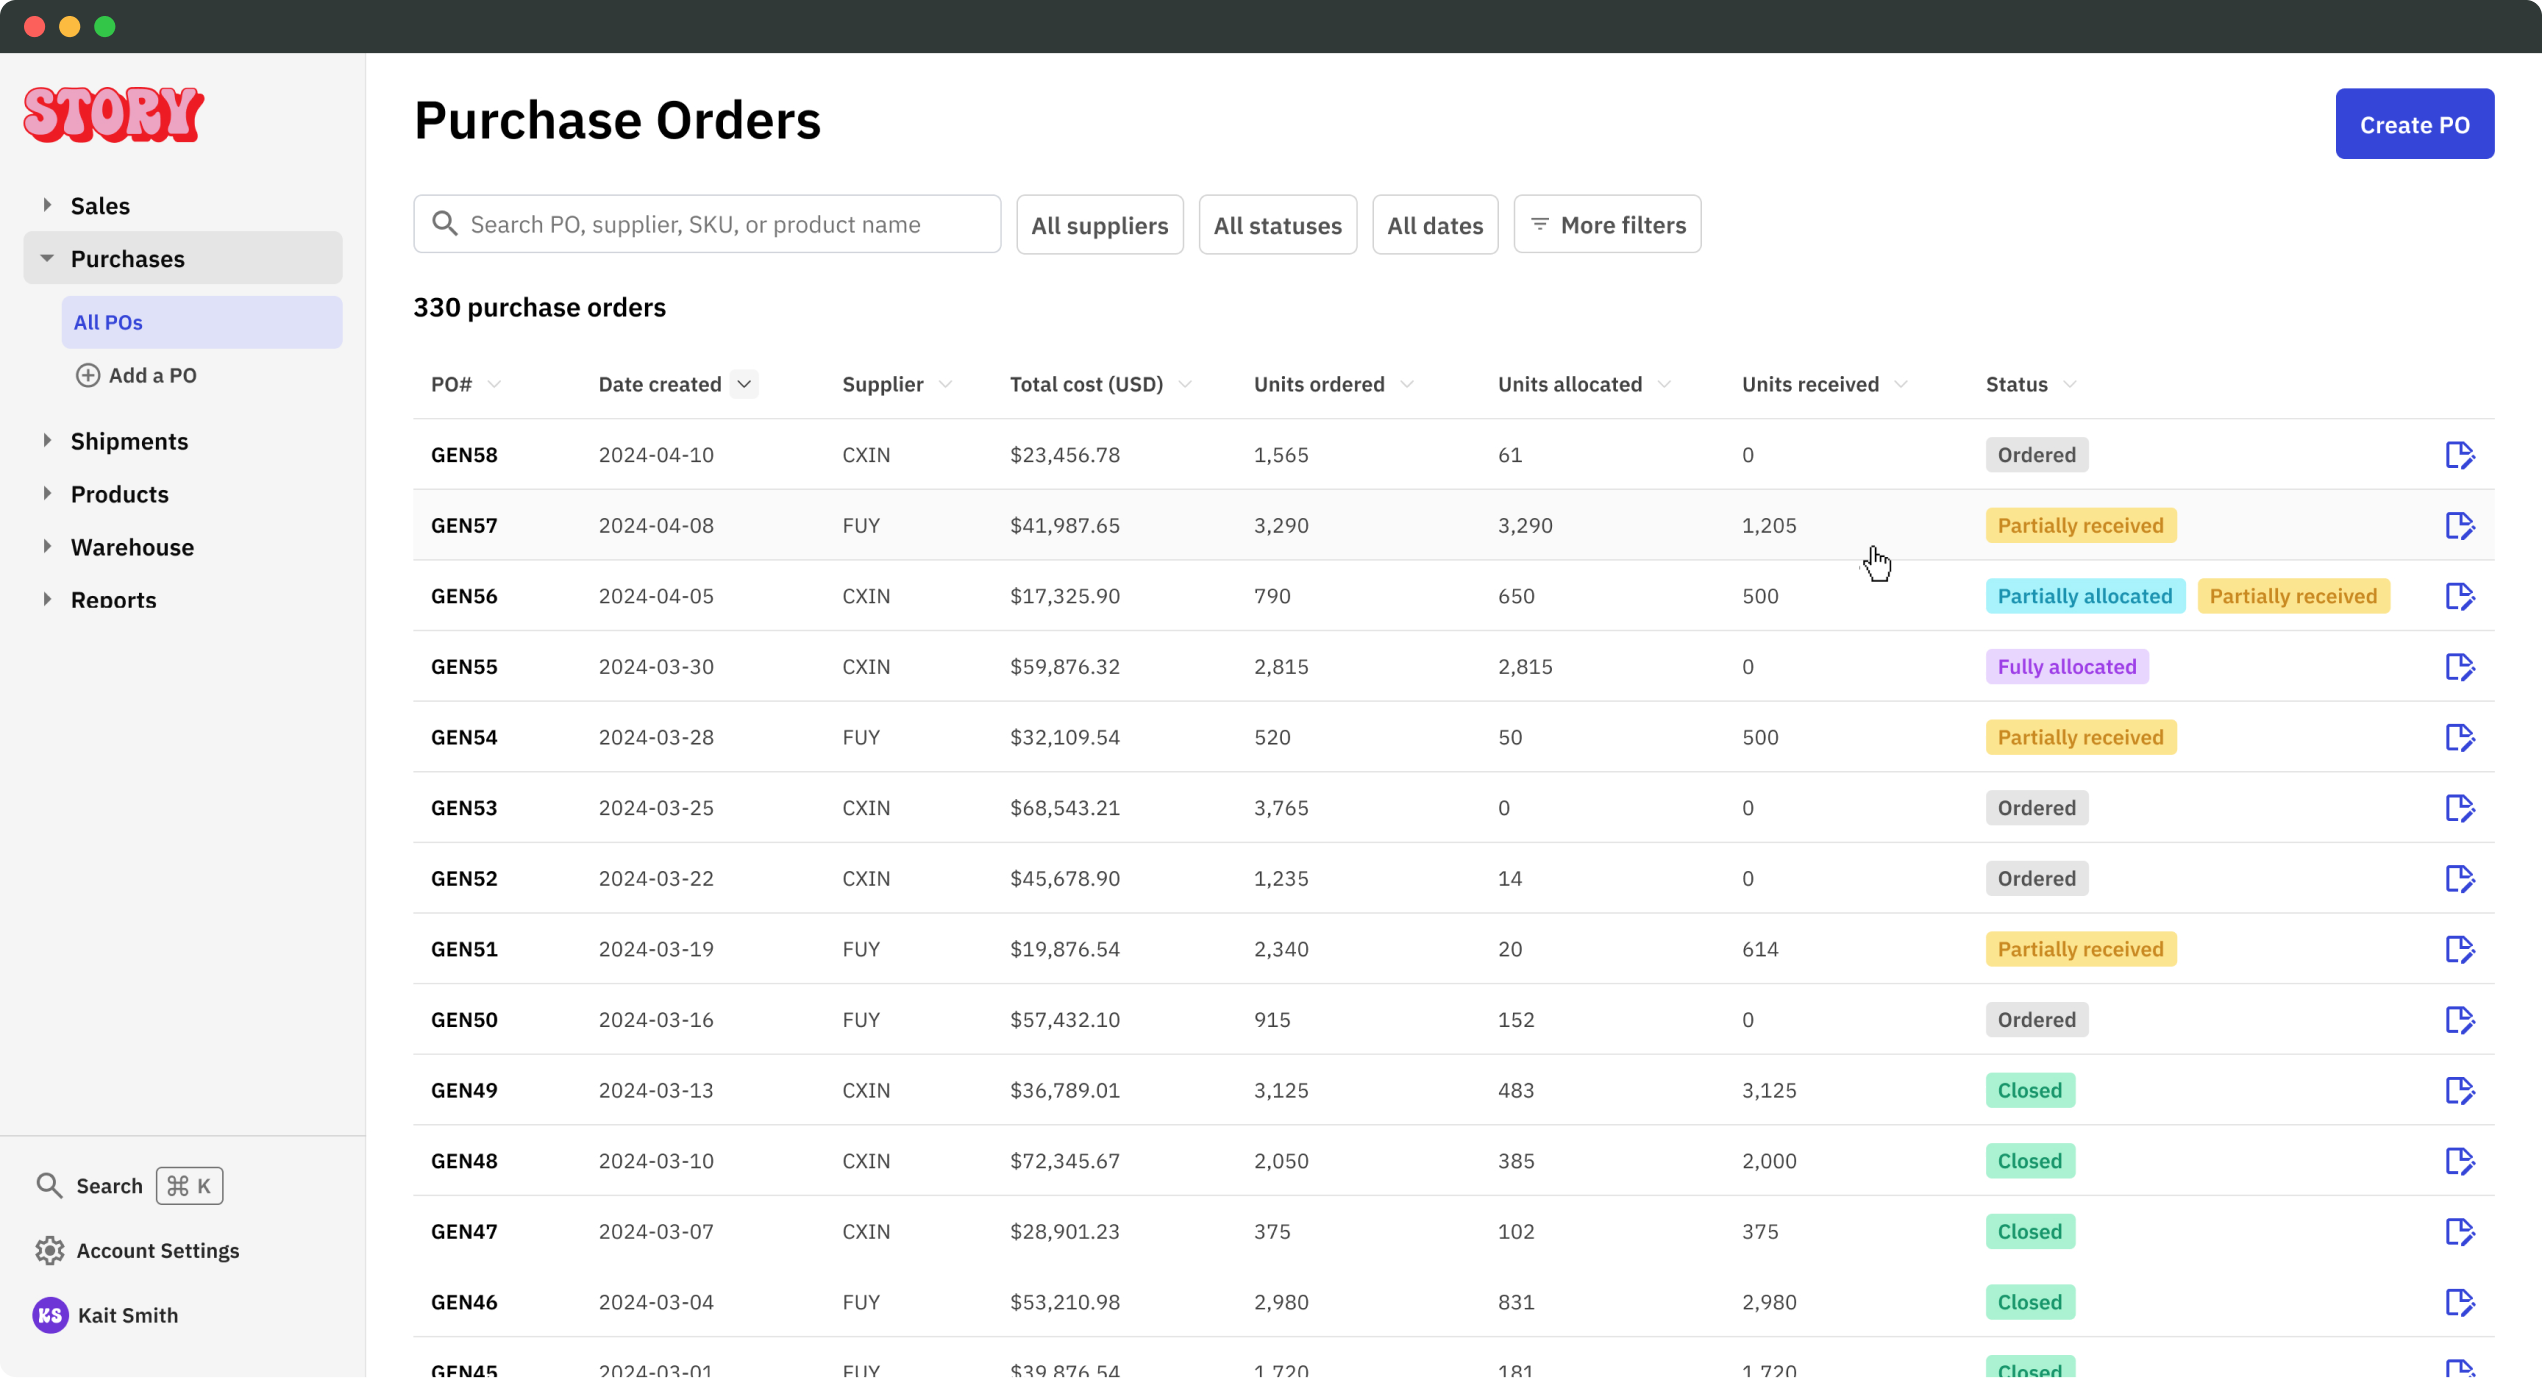Click Fully allocated badge on GEN55
Screen dimensions: 2542x1378
[2066, 667]
